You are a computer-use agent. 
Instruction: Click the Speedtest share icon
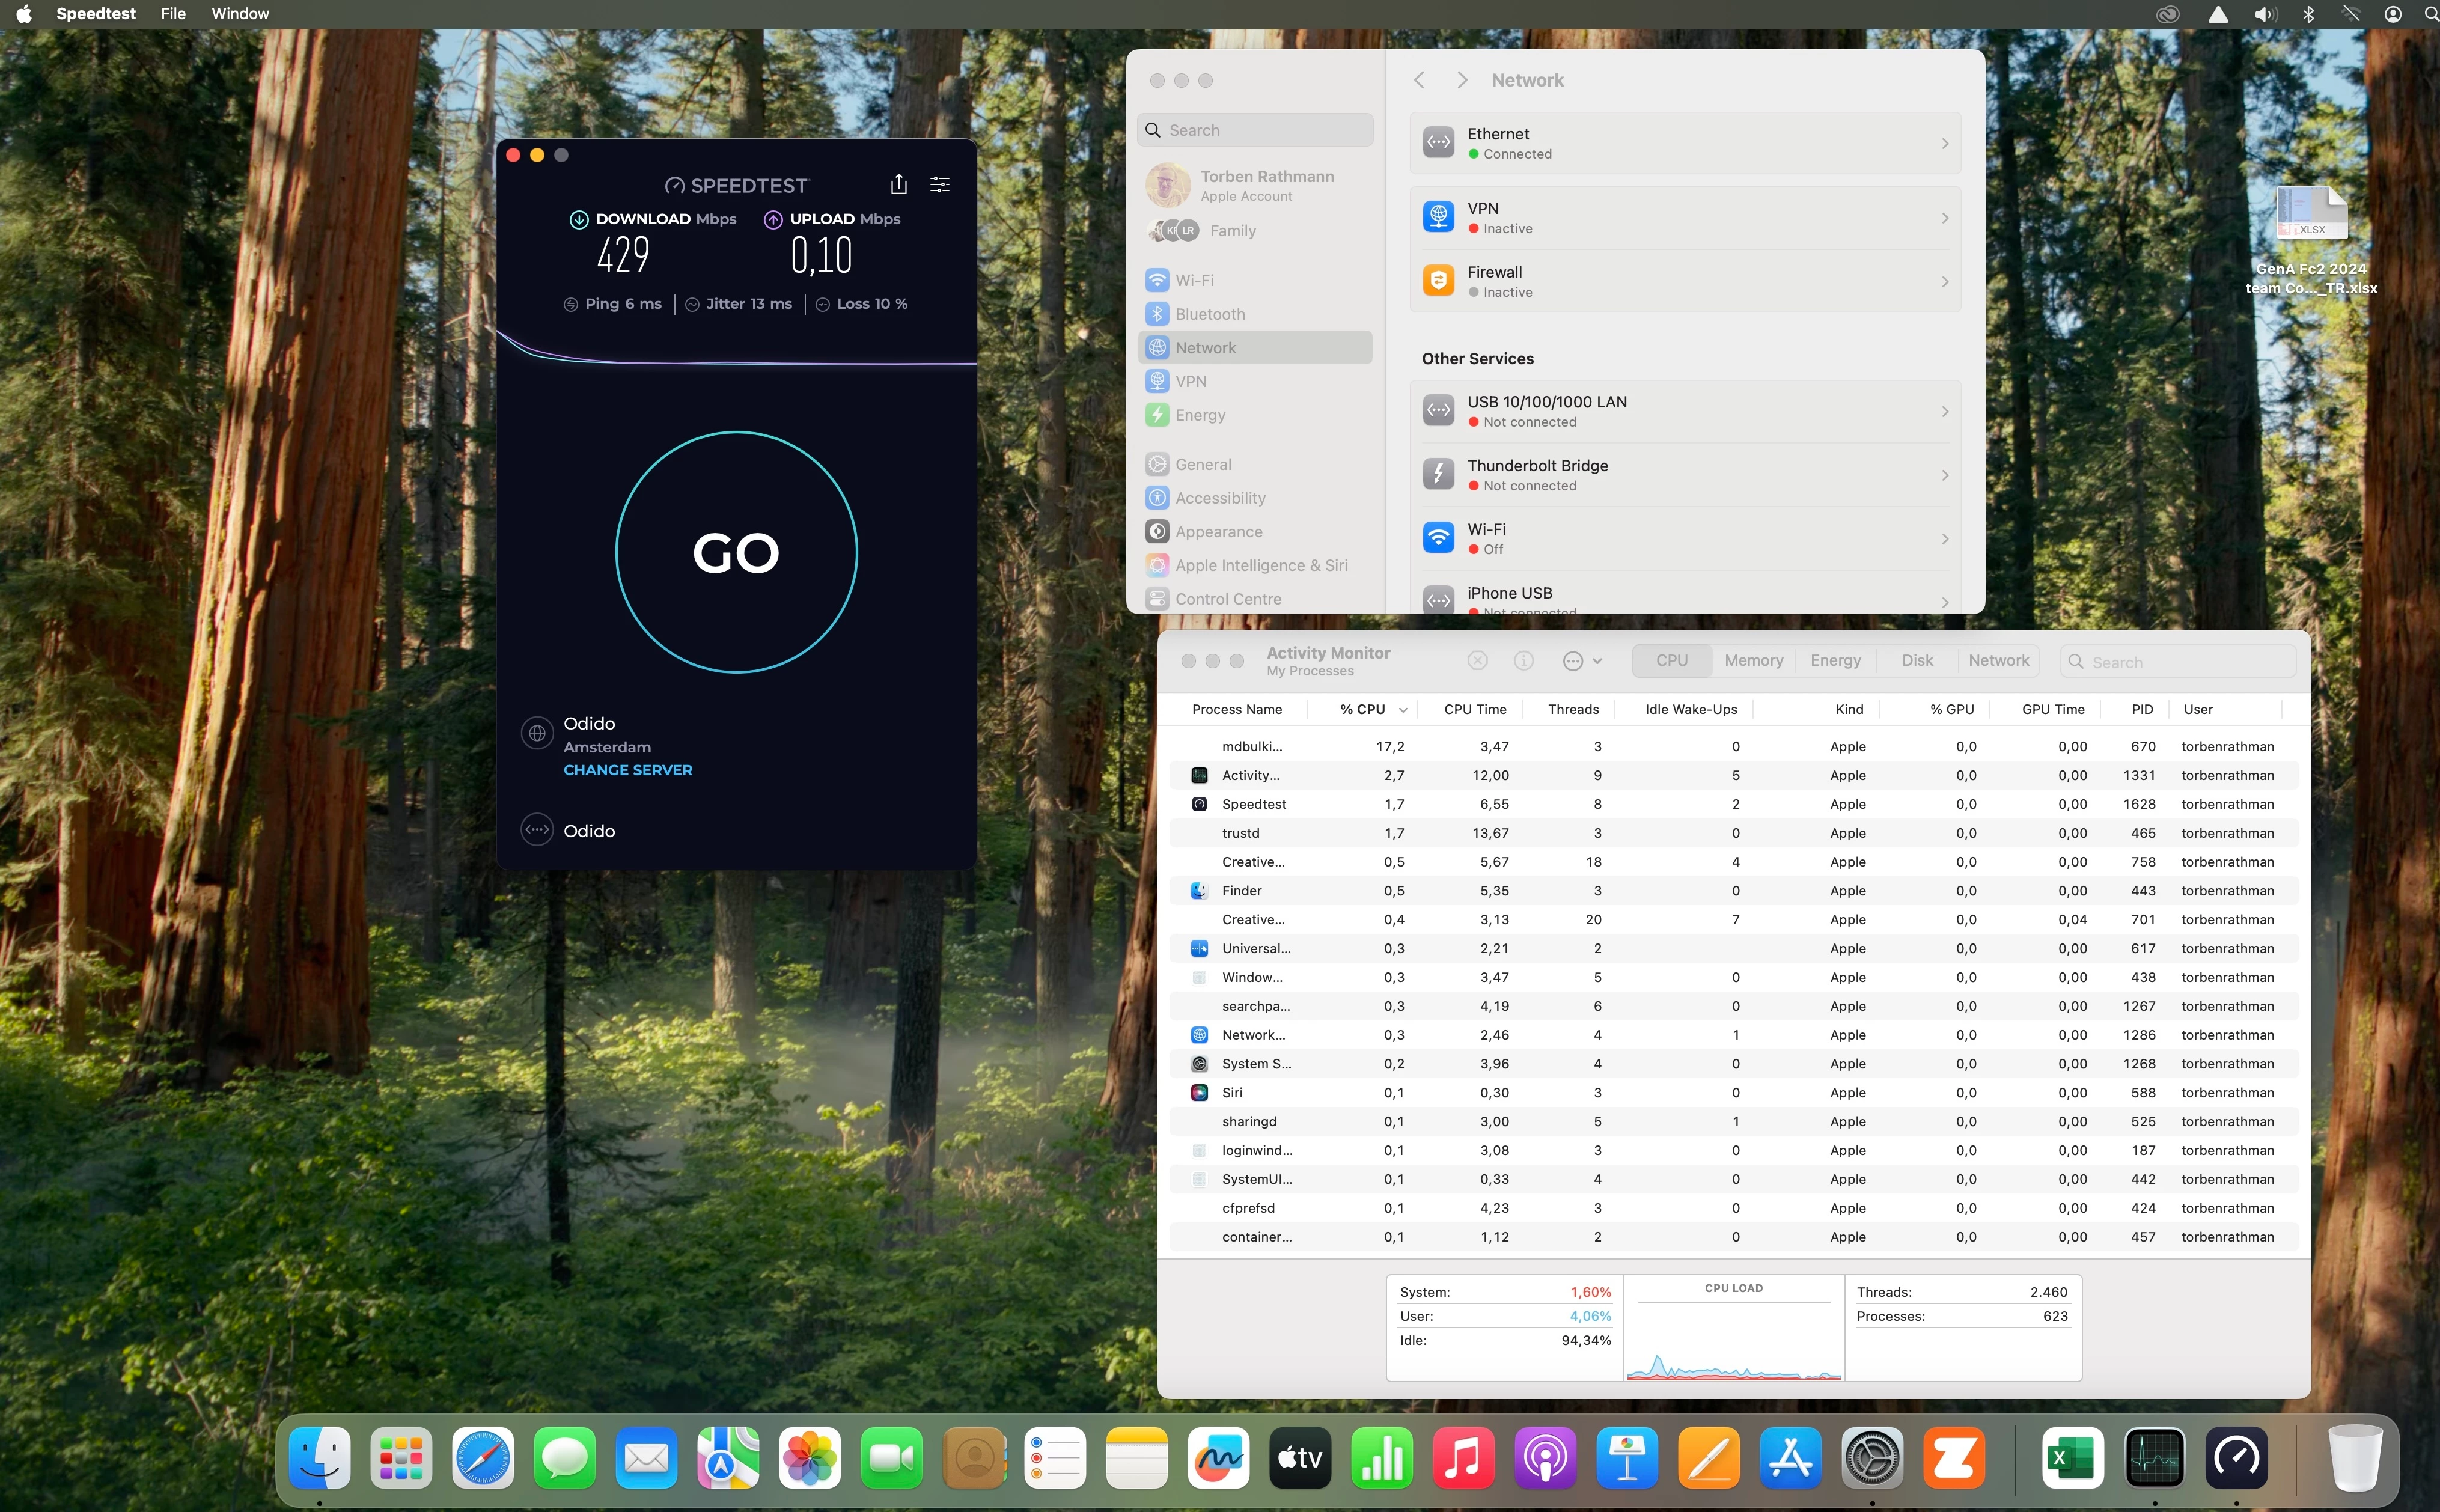(898, 184)
